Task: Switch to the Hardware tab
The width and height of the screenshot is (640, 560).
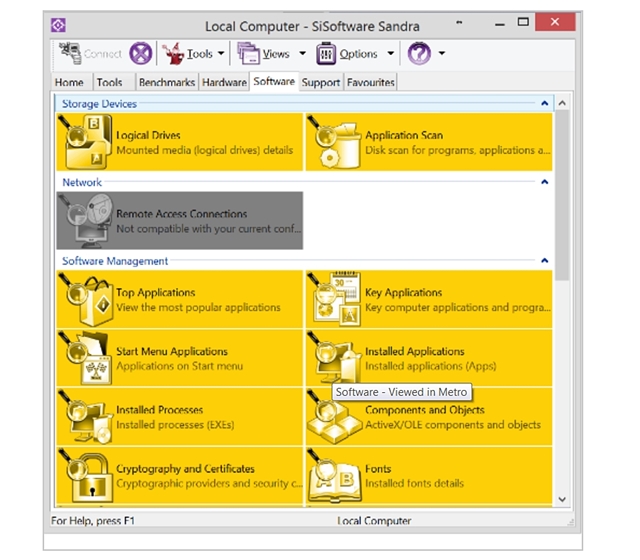Action: (x=224, y=82)
